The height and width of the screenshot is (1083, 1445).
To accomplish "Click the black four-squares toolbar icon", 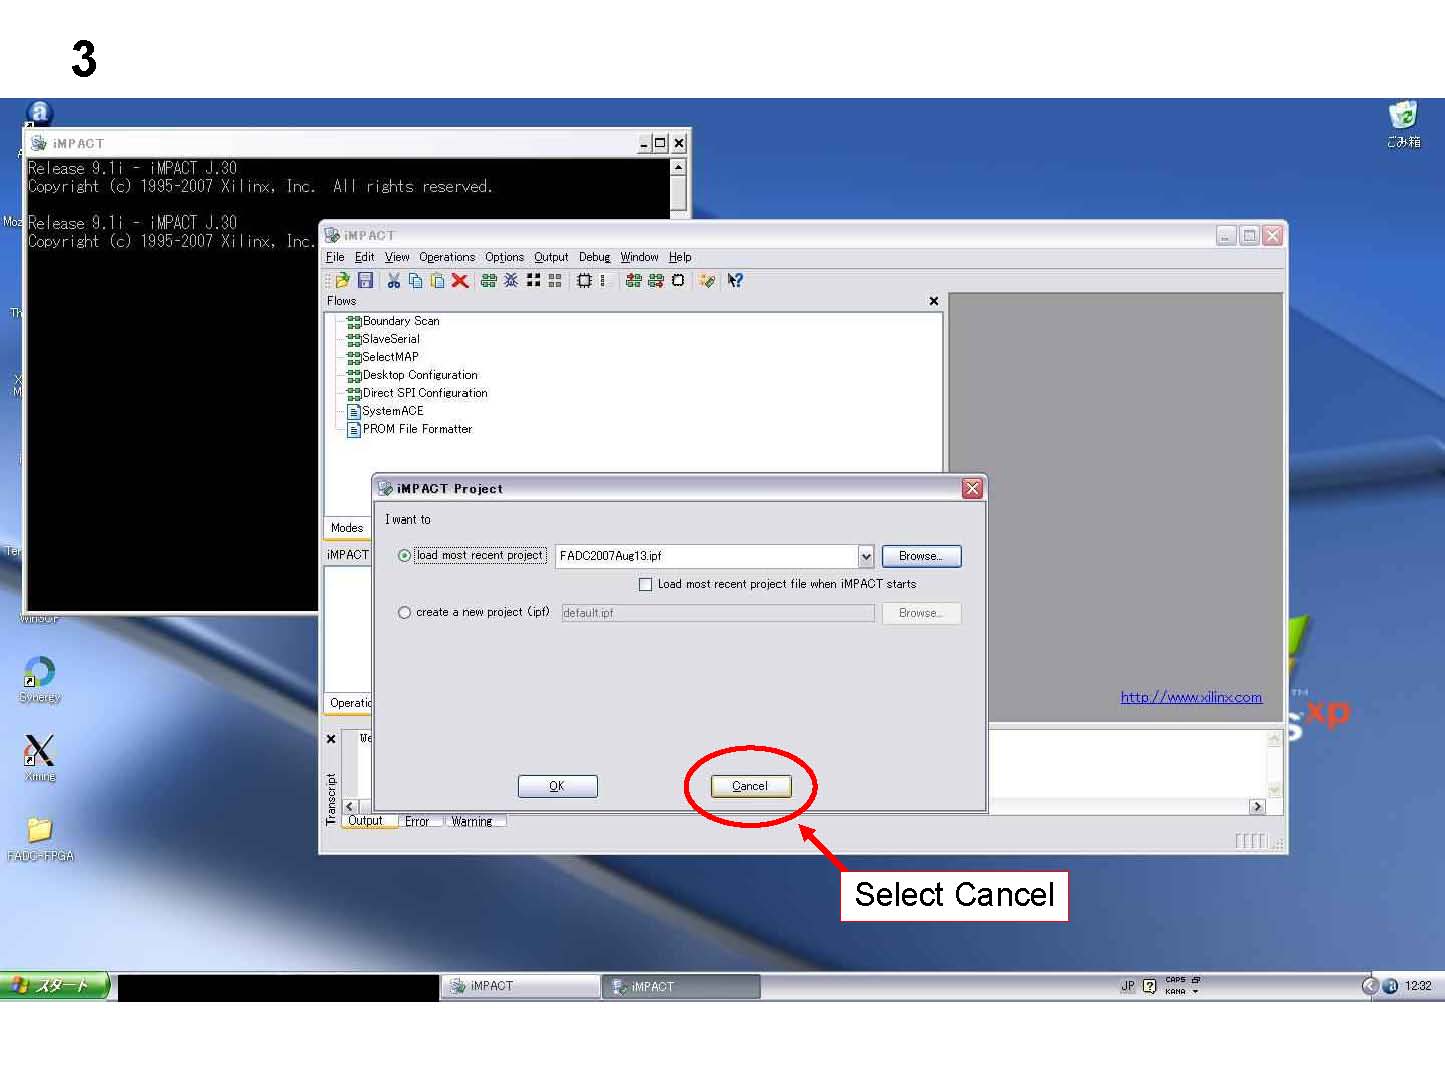I will coord(533,281).
